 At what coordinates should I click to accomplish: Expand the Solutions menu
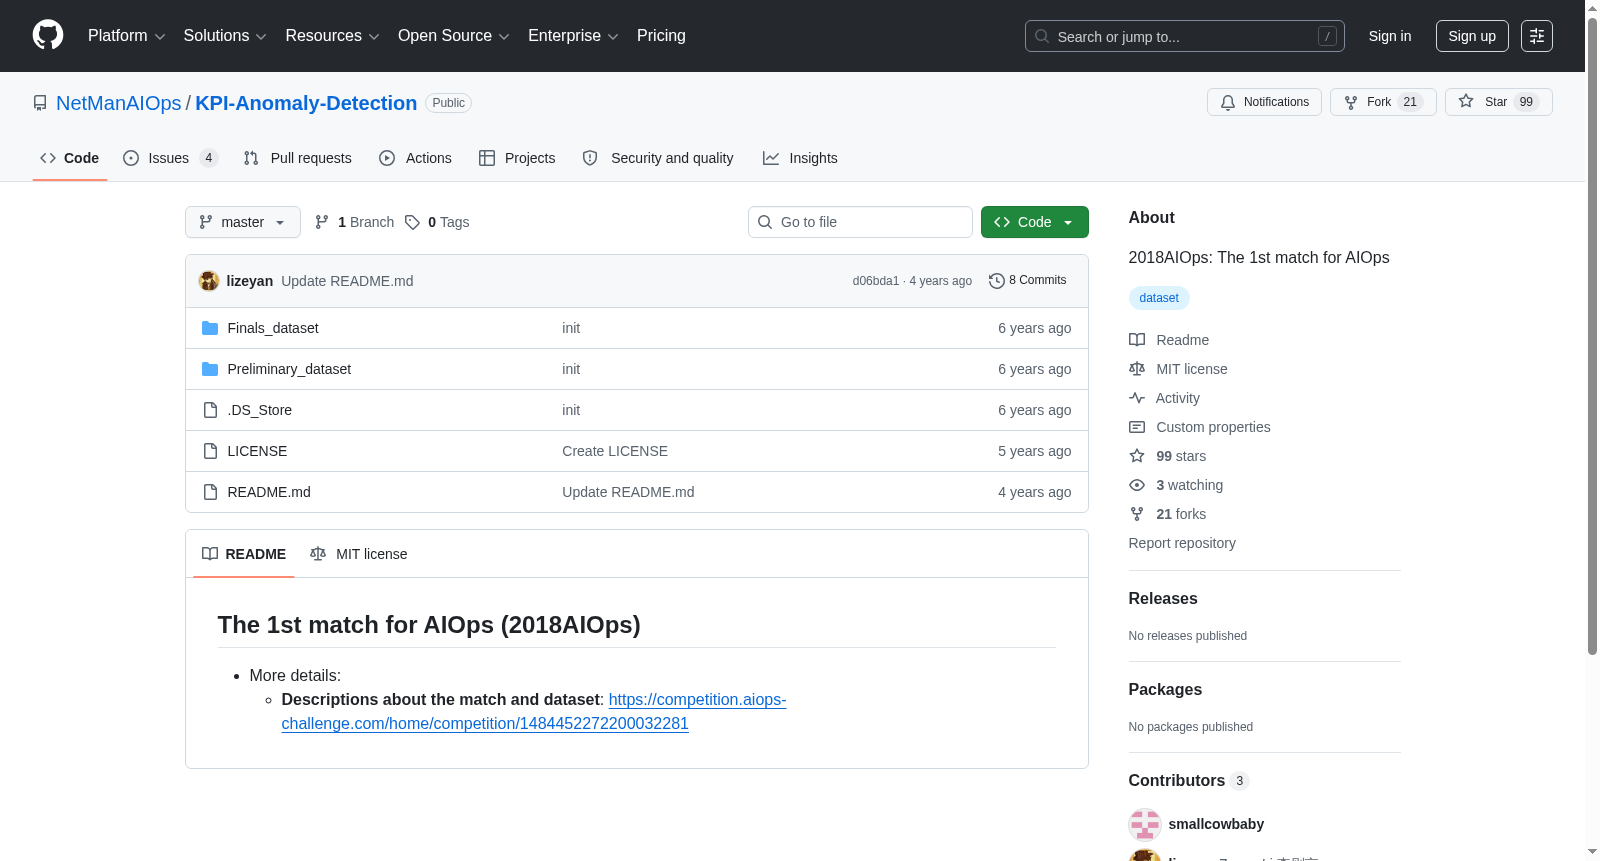[225, 36]
